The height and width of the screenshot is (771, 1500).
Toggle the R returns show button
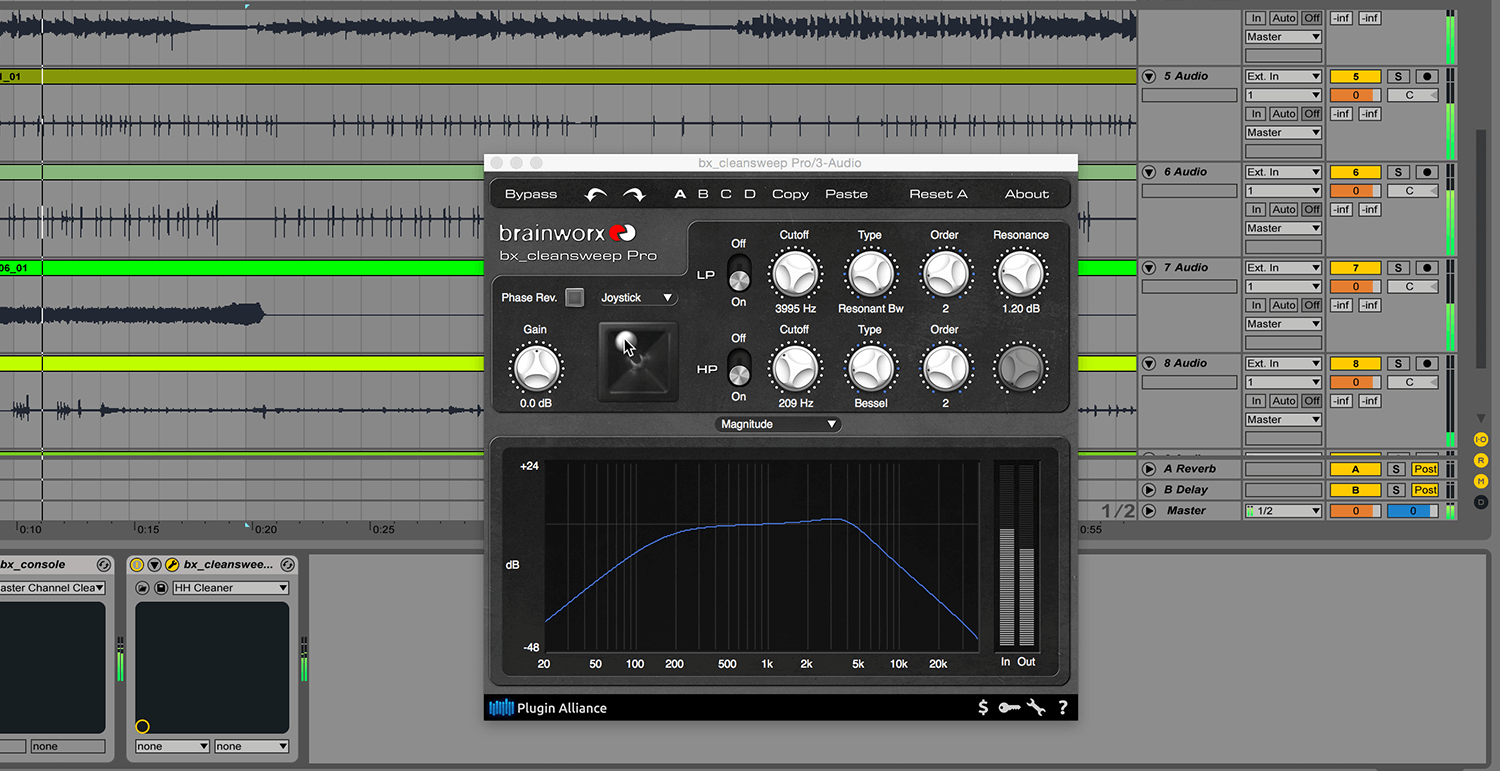pyautogui.click(x=1481, y=460)
